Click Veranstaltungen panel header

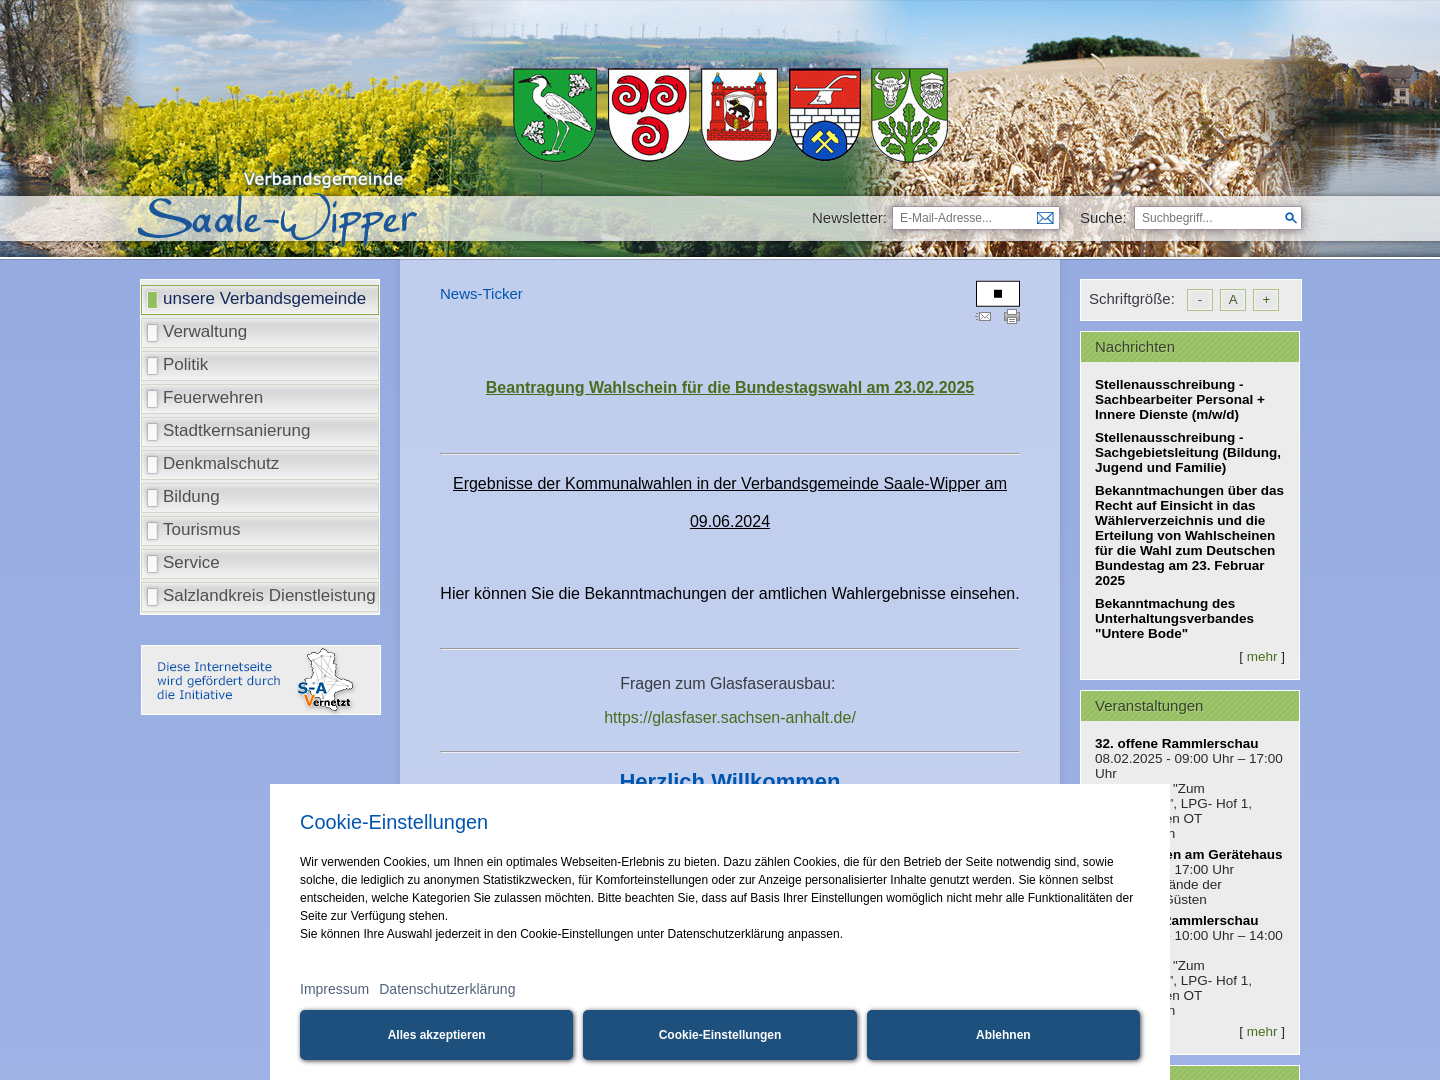1190,706
